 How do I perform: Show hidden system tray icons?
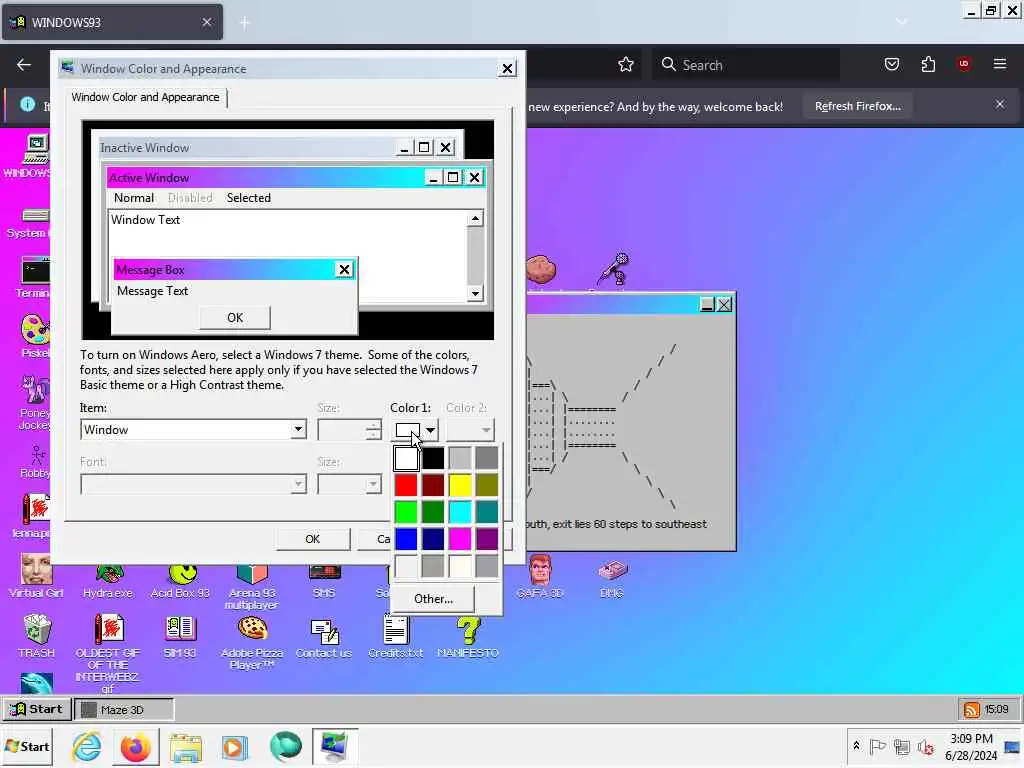click(856, 746)
